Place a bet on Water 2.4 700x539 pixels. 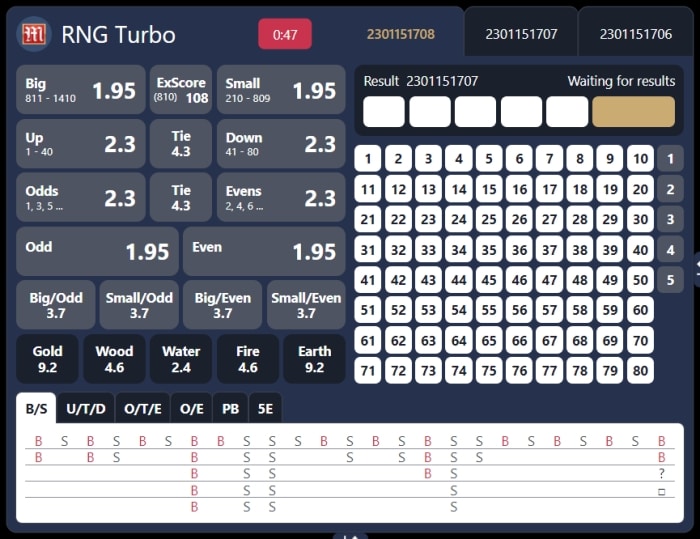coord(181,359)
